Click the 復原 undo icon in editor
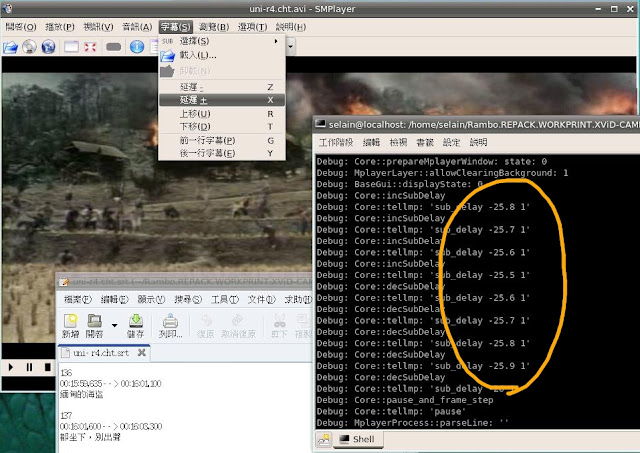Screen dimensions: 640x453 coord(206,326)
